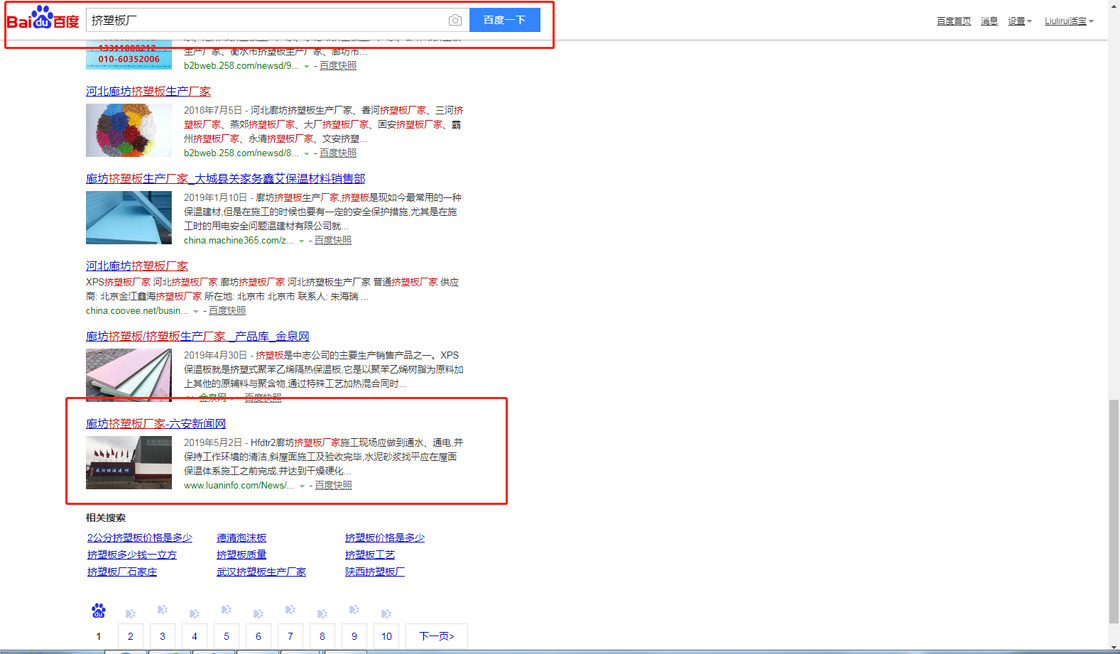Expand arrow next to china.coovee.net URL
The image size is (1120, 654).
[x=196, y=311]
